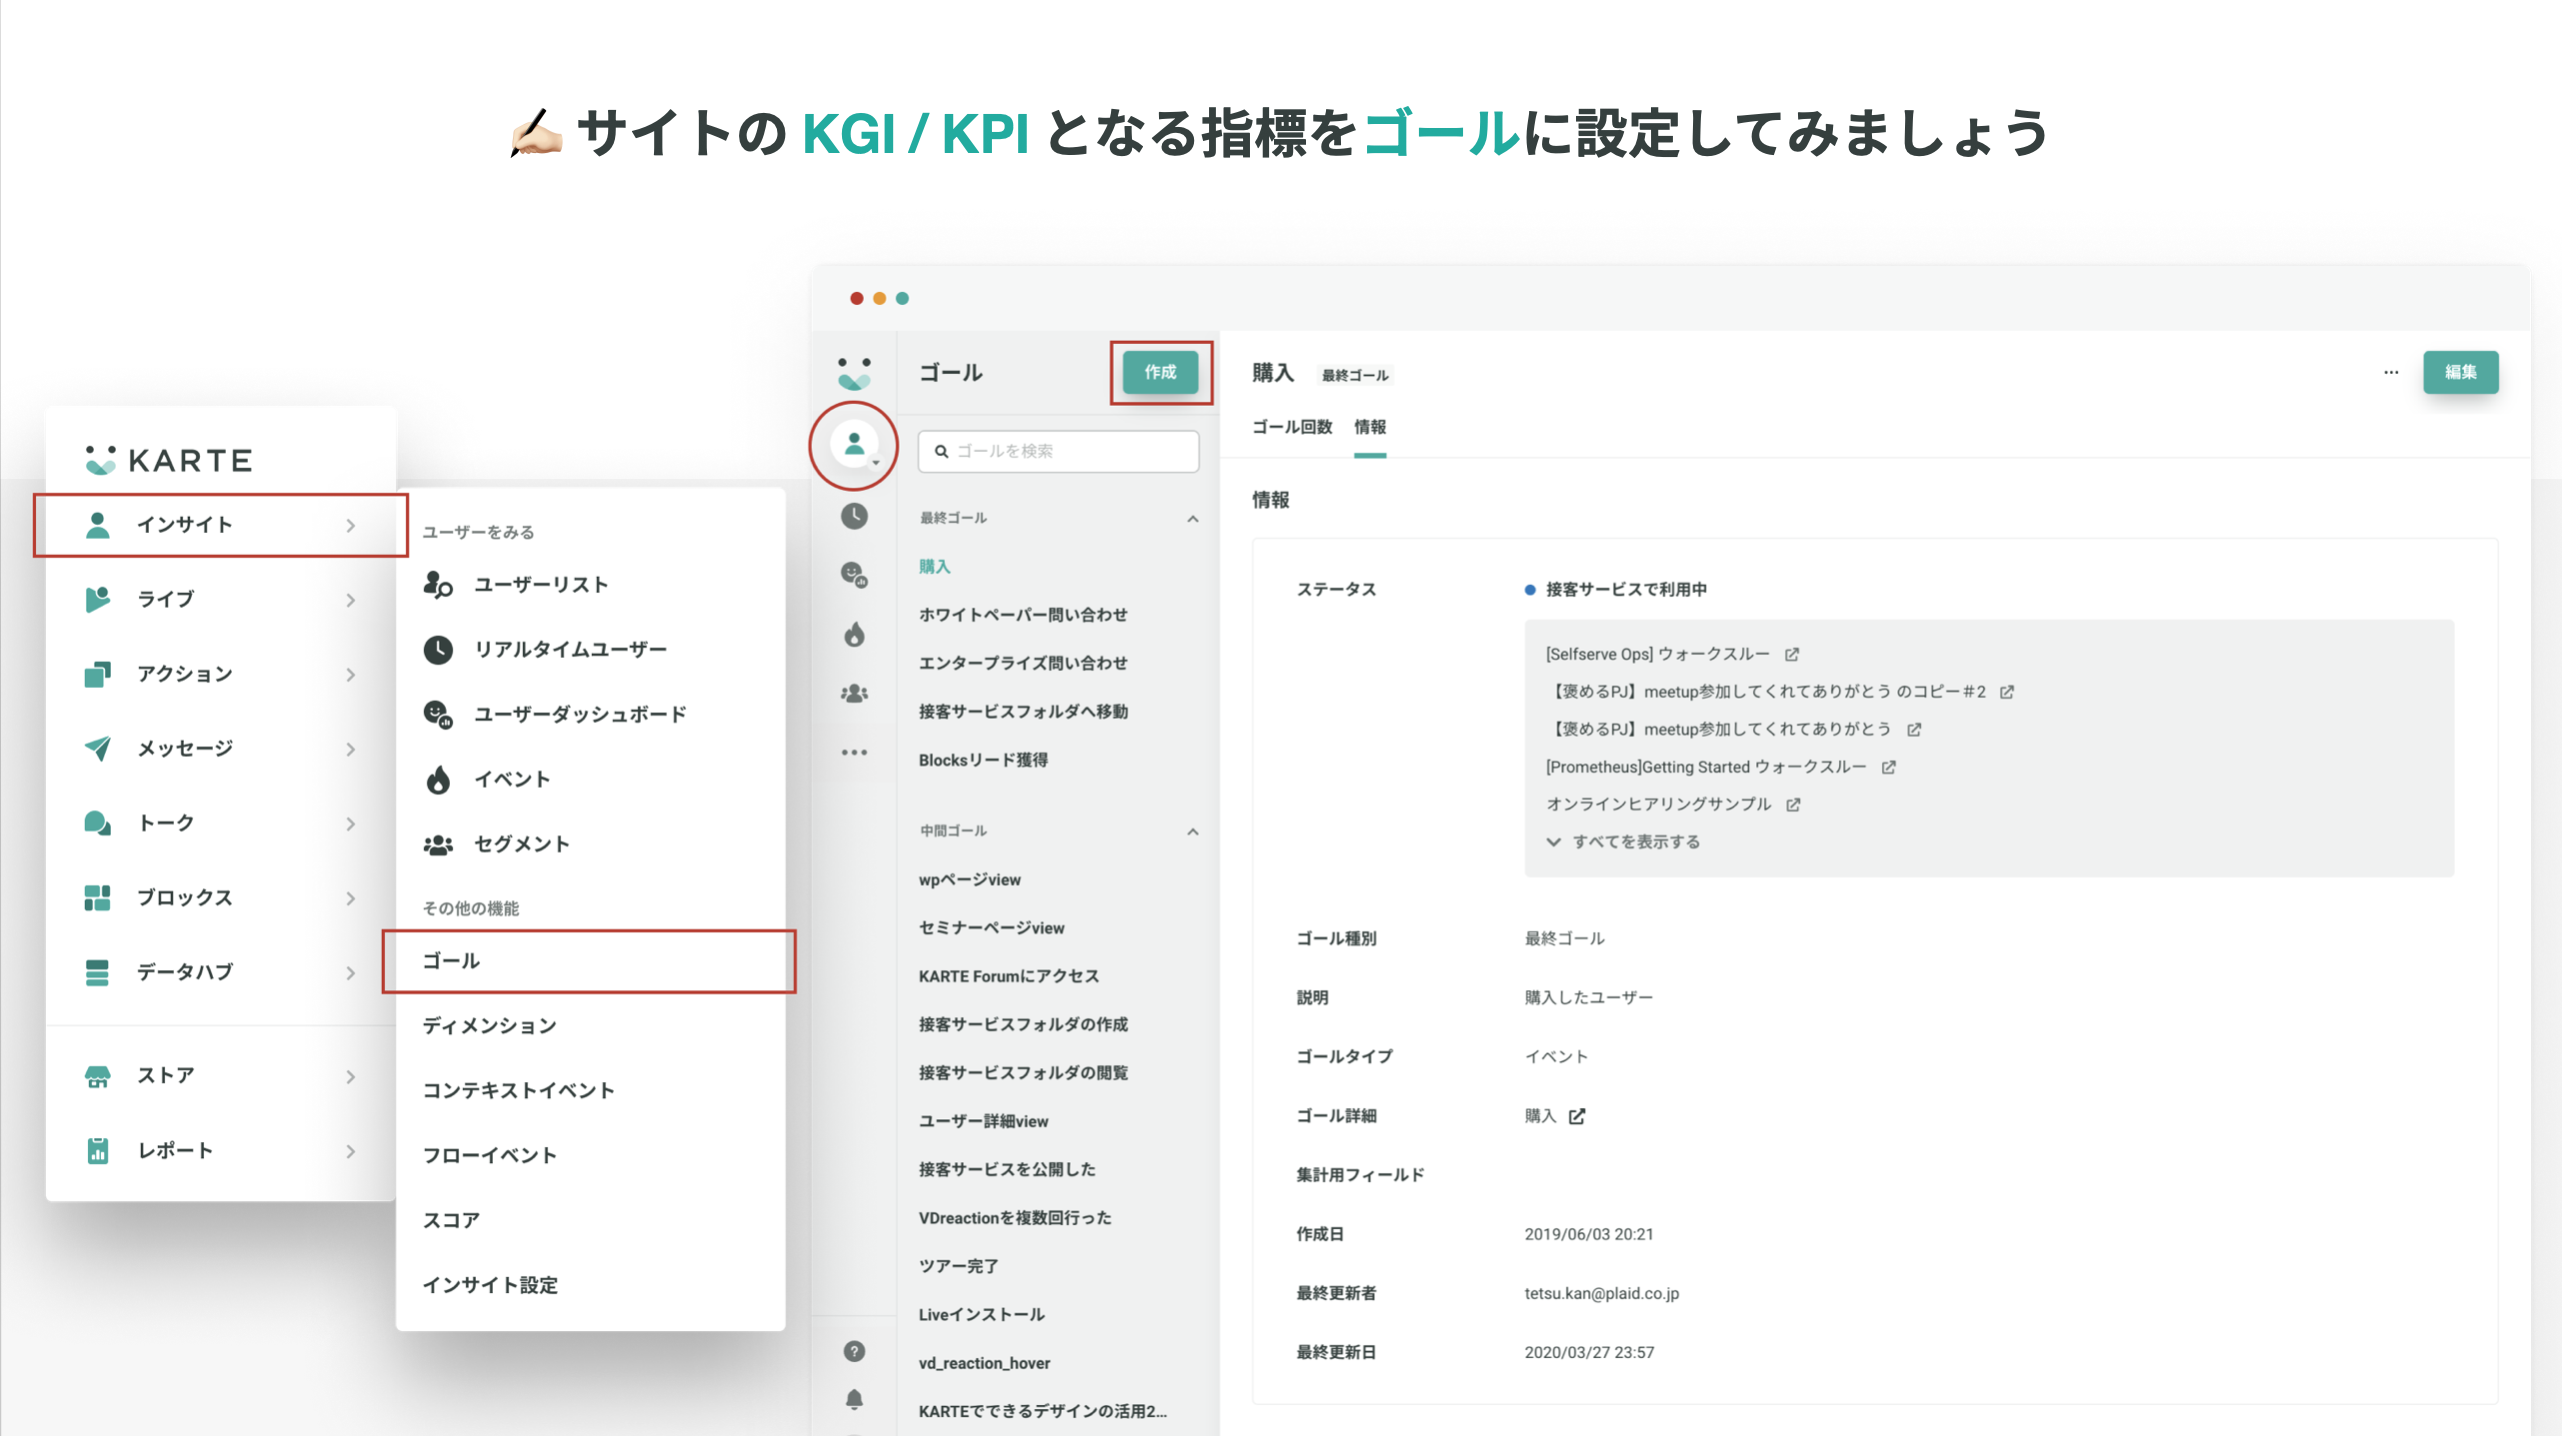This screenshot has width=2562, height=1436.
Task: Open the help question mark icon
Action: click(854, 1351)
